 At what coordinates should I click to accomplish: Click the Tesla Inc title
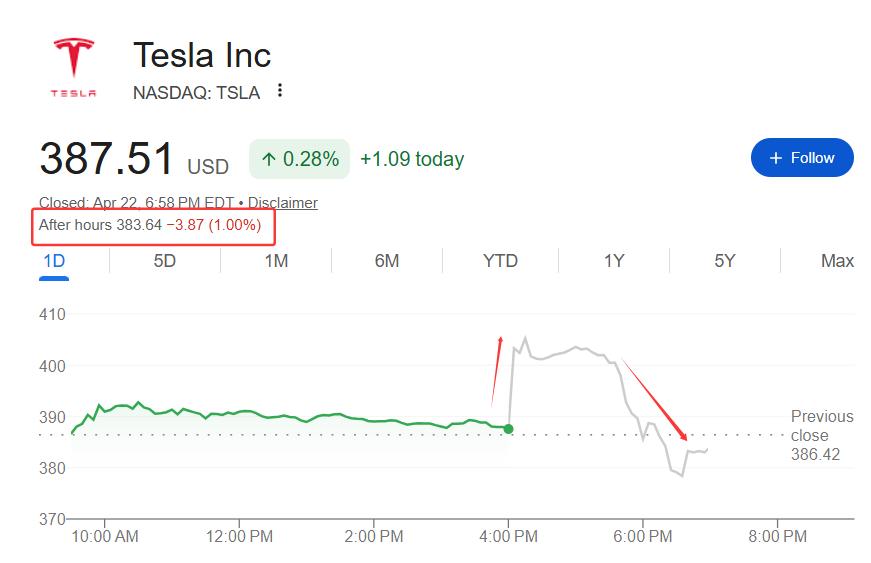point(202,55)
